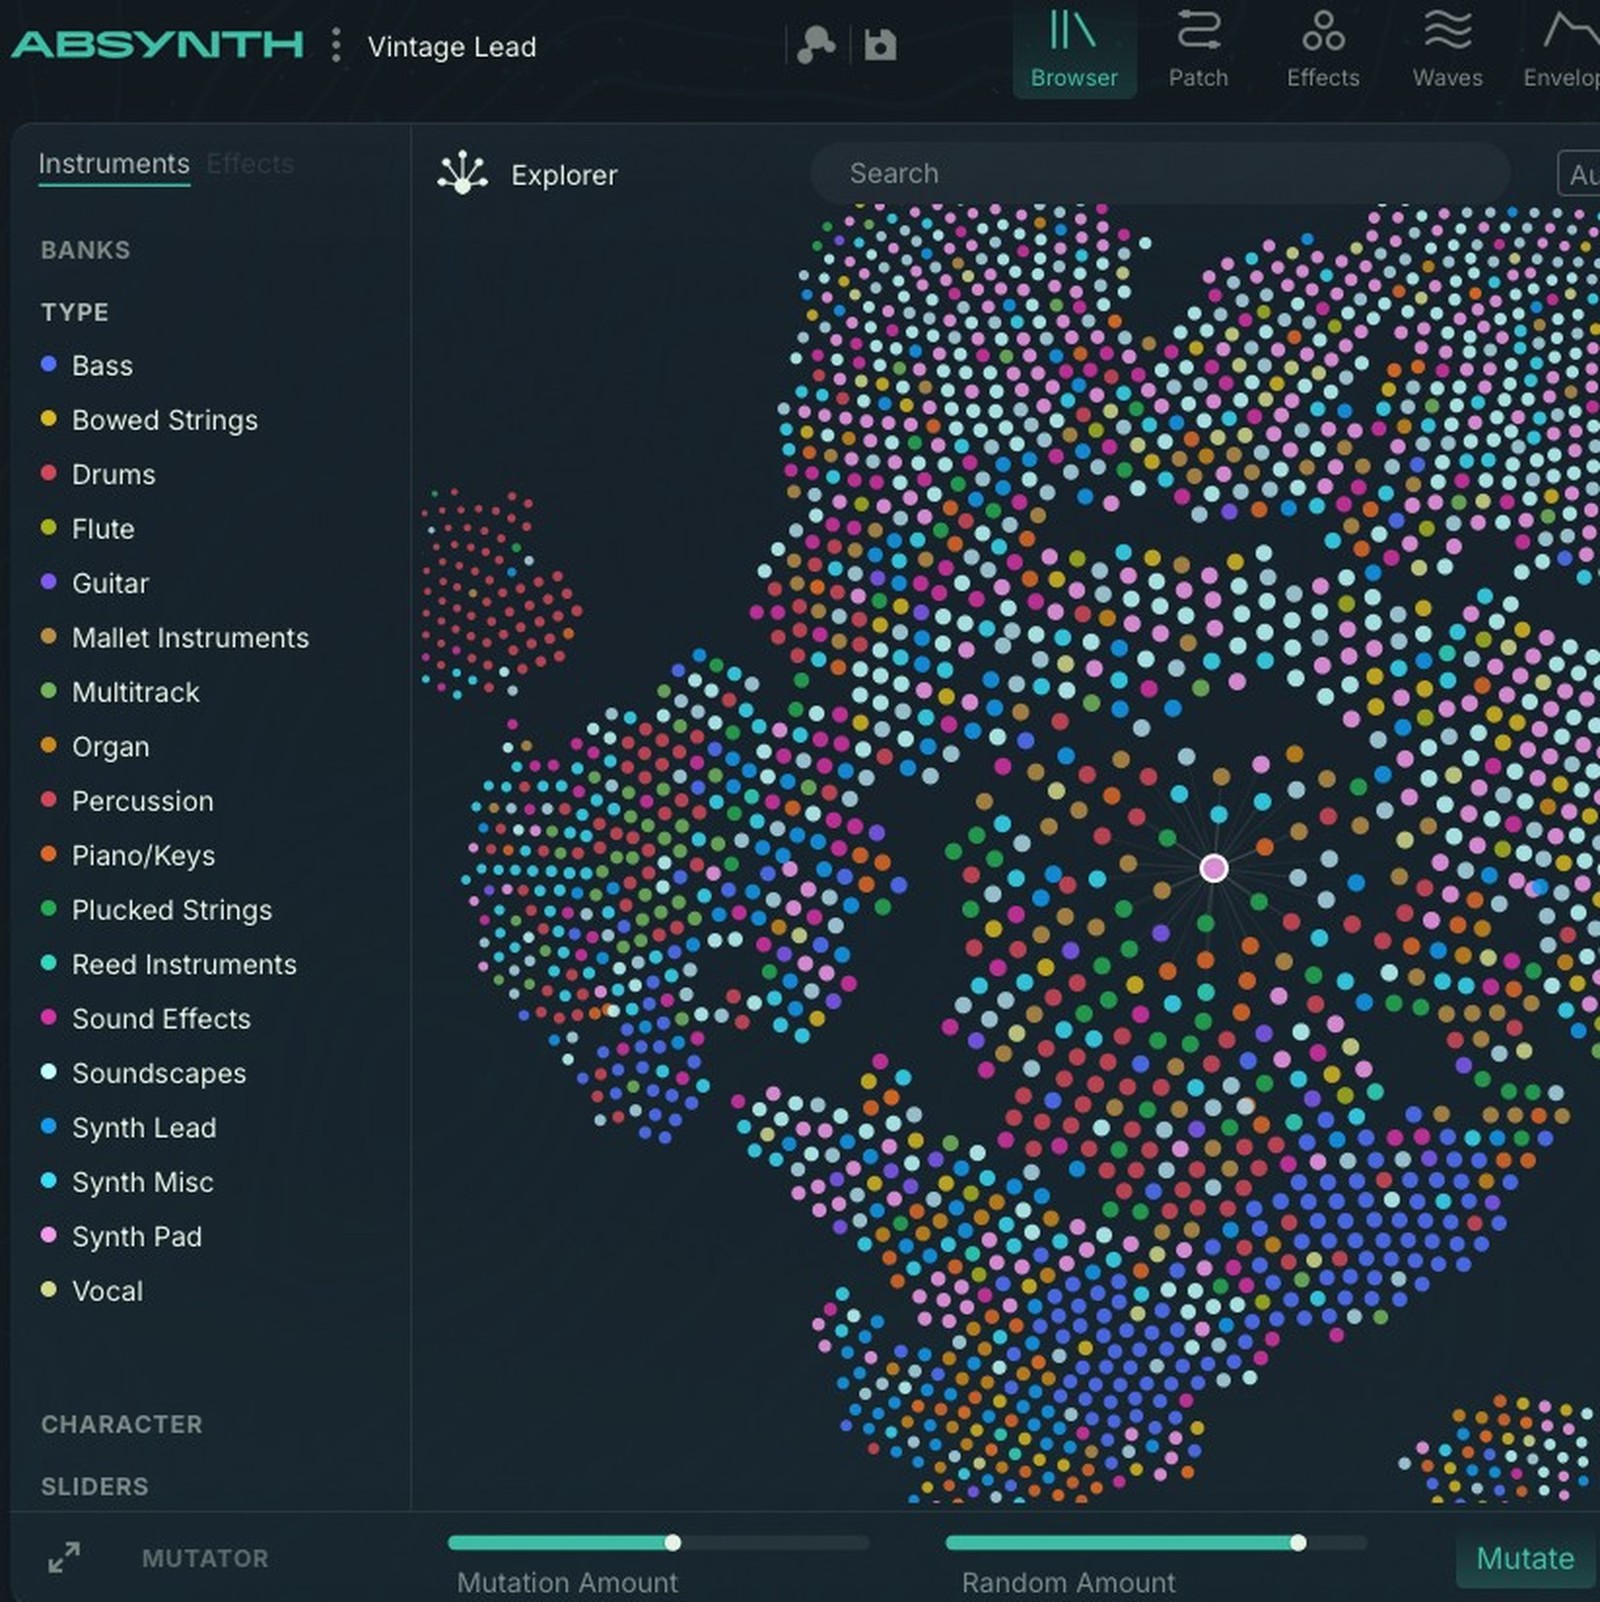Click the save preset icon
Image resolution: width=1600 pixels, height=1602 pixels.
879,44
